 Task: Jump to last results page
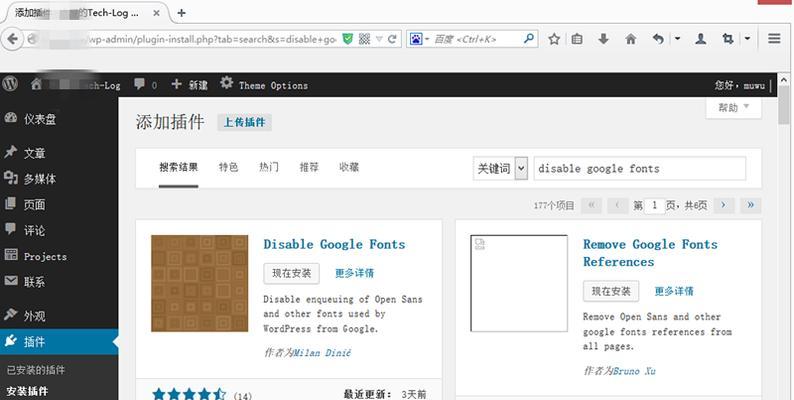point(750,205)
